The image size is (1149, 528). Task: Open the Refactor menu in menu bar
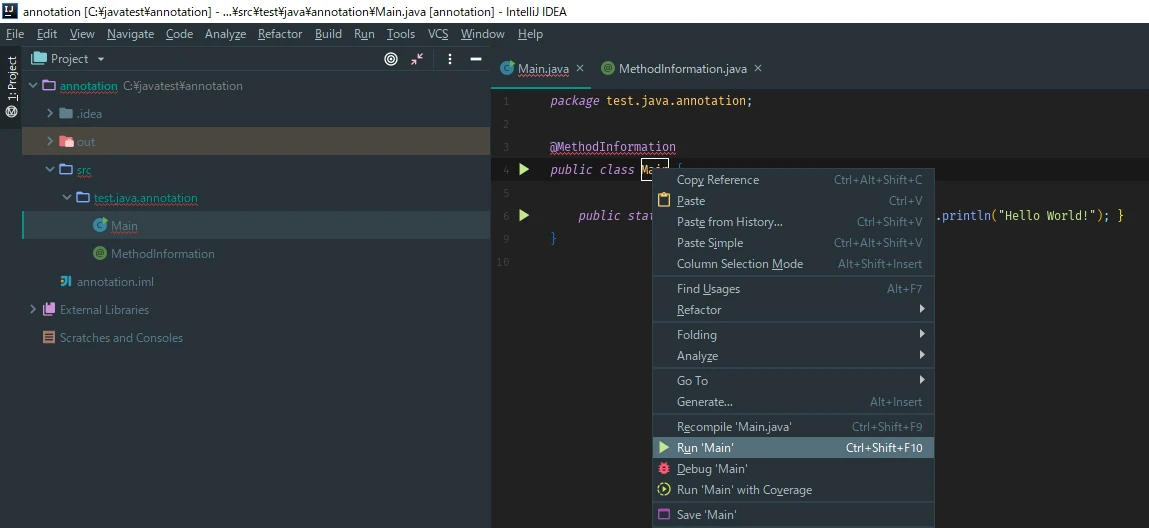pos(280,34)
